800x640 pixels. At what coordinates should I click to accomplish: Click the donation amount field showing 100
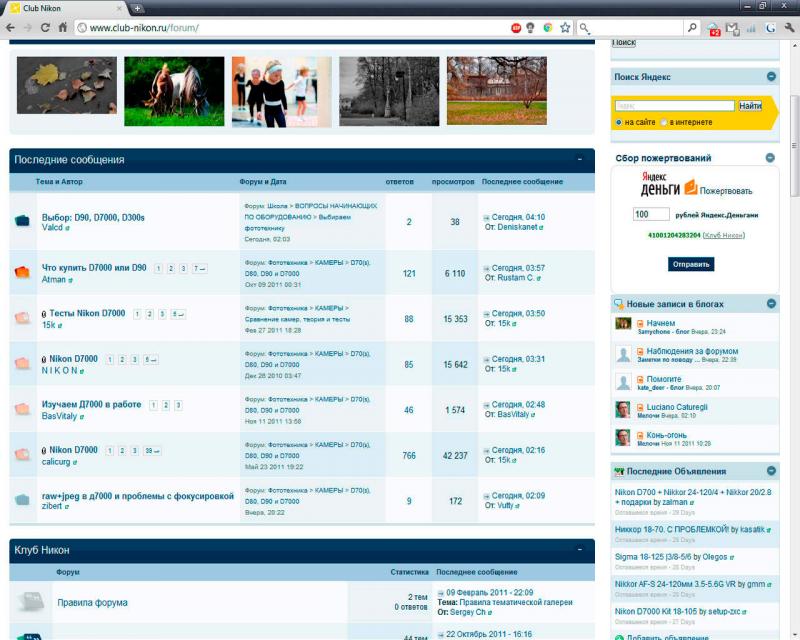click(651, 214)
